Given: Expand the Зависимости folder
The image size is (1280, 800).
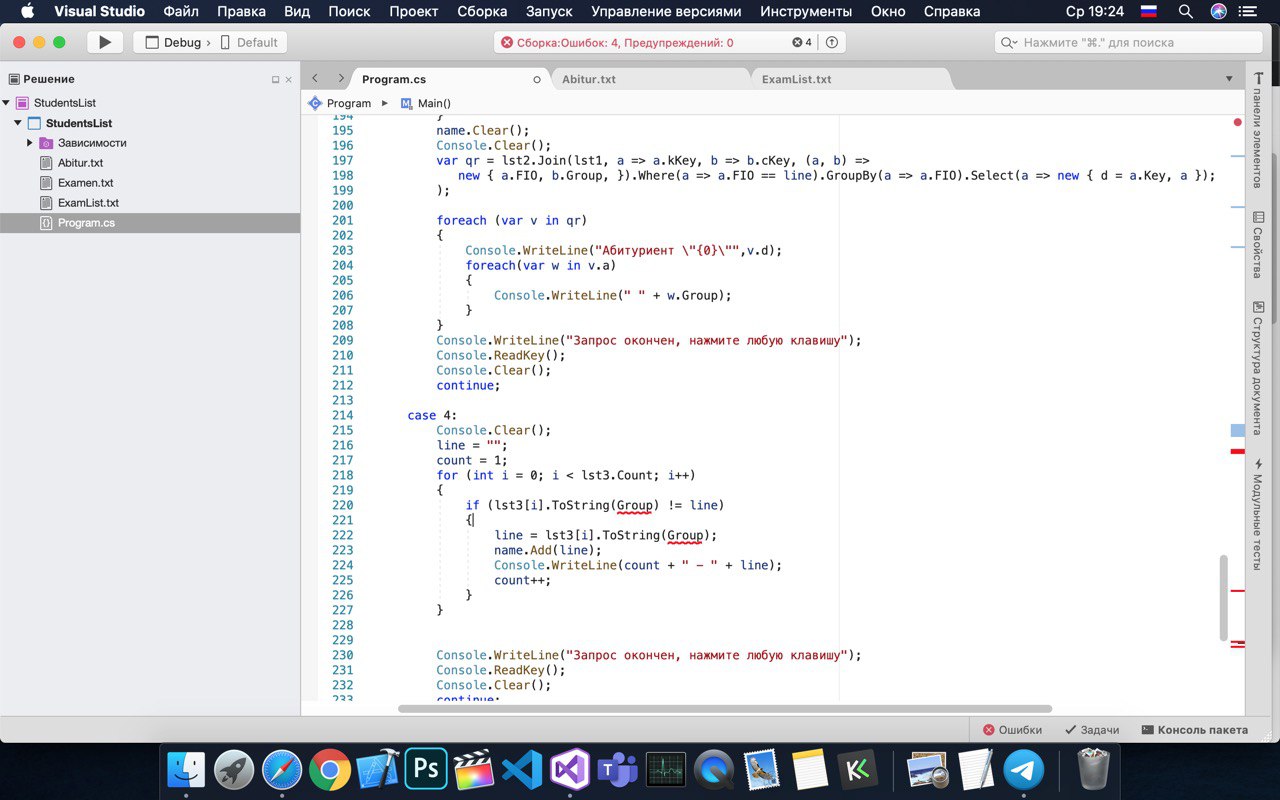Looking at the screenshot, I should click(x=30, y=143).
